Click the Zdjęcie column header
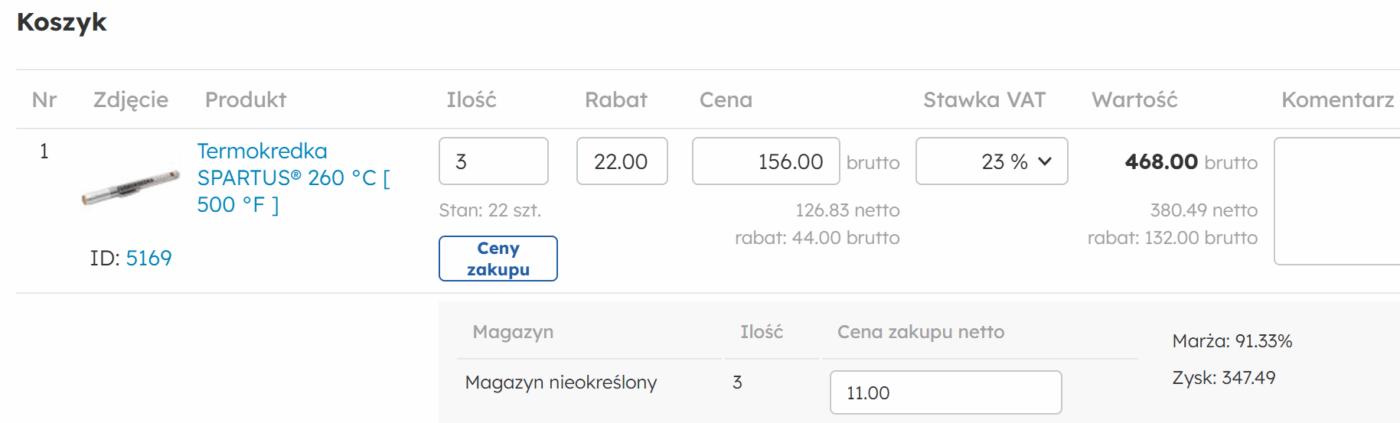 (x=131, y=100)
